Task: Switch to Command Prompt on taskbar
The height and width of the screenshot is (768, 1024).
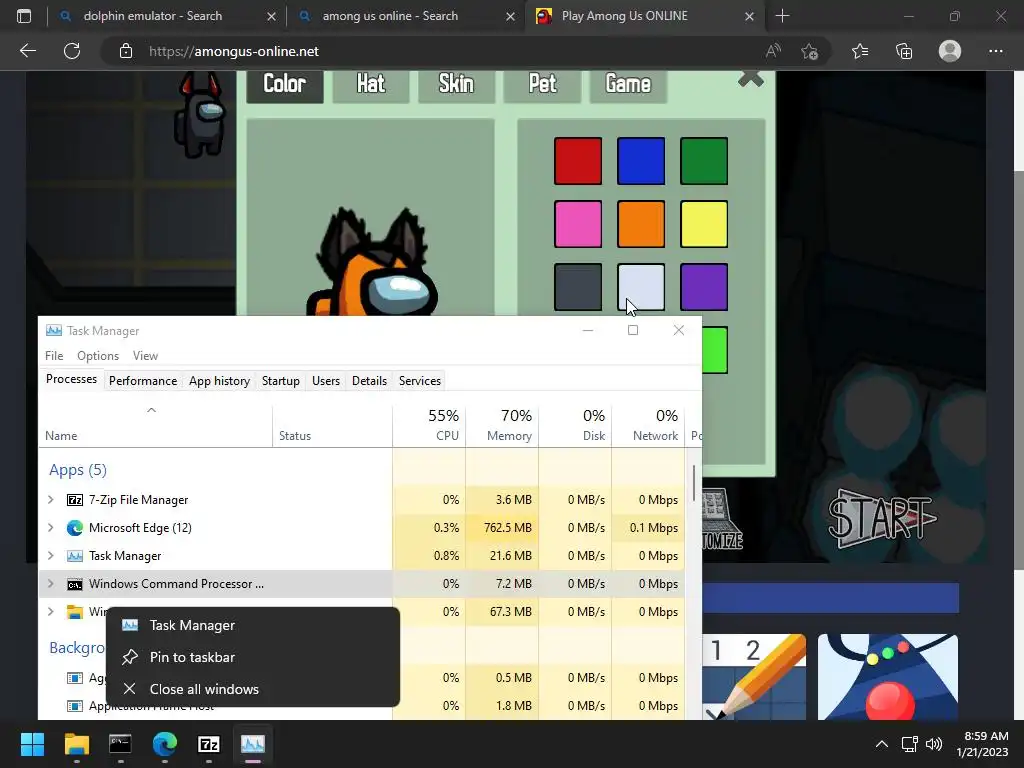Action: (120, 744)
